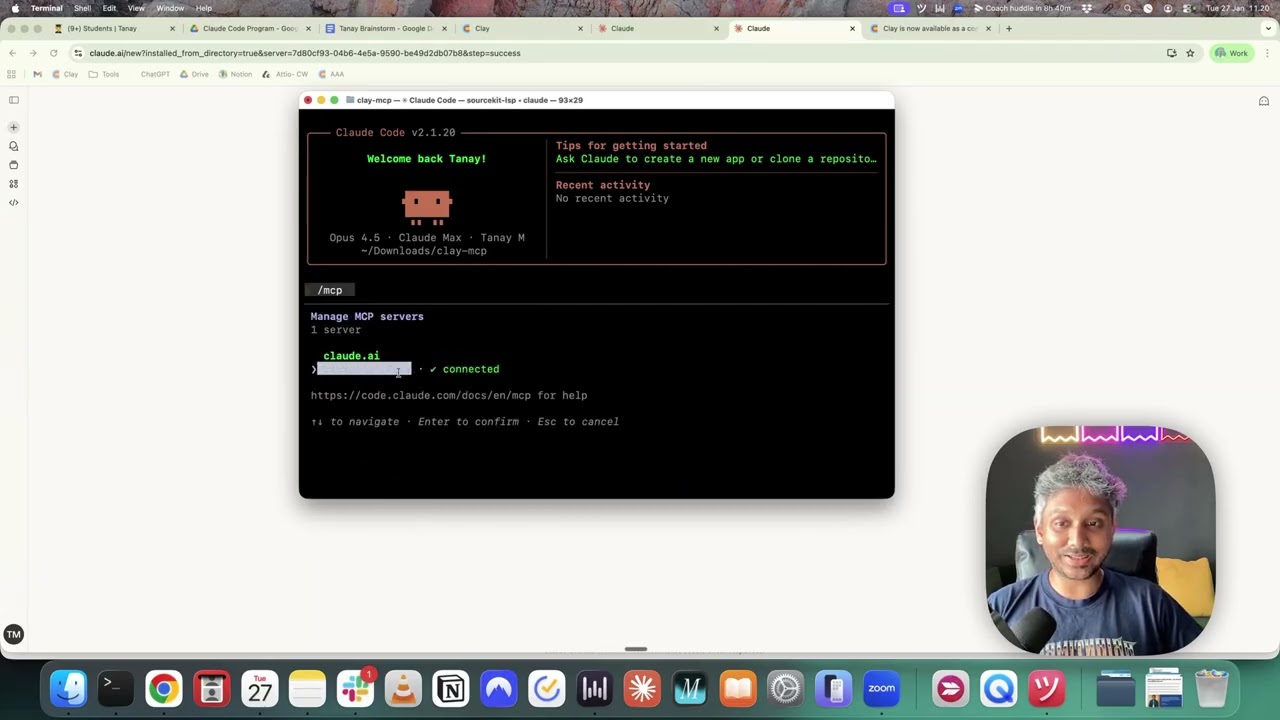Reload the Chrome page
The image size is (1280, 720).
pyautogui.click(x=54, y=53)
